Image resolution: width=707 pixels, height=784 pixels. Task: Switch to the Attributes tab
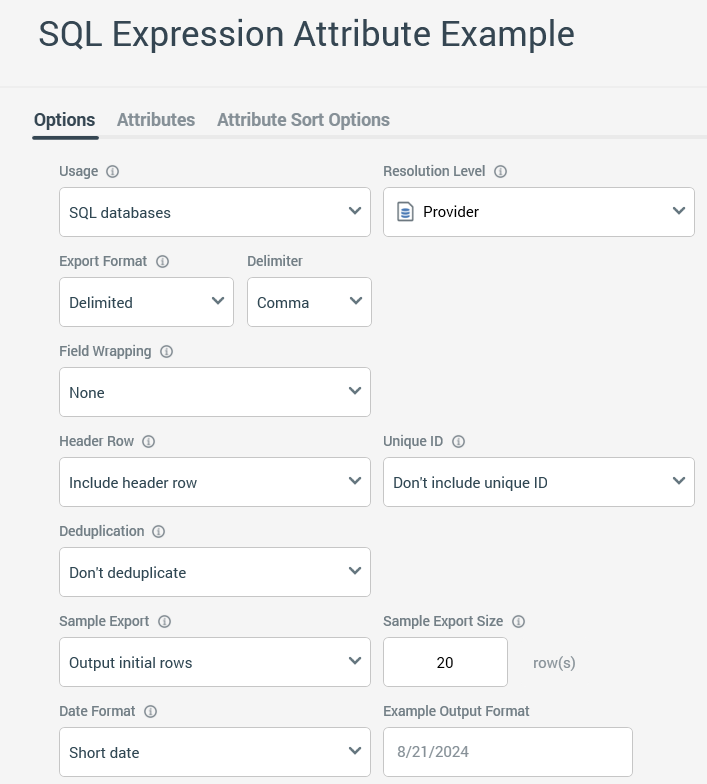156,120
